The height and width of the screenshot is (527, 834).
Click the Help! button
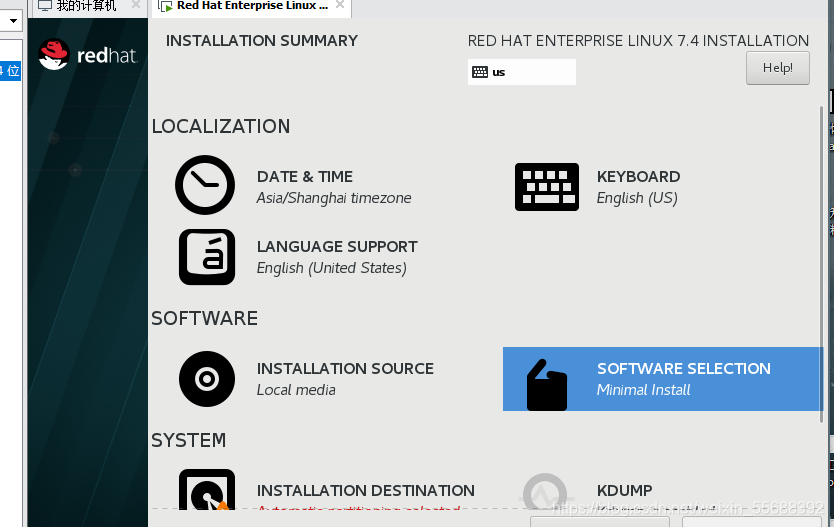(x=778, y=68)
